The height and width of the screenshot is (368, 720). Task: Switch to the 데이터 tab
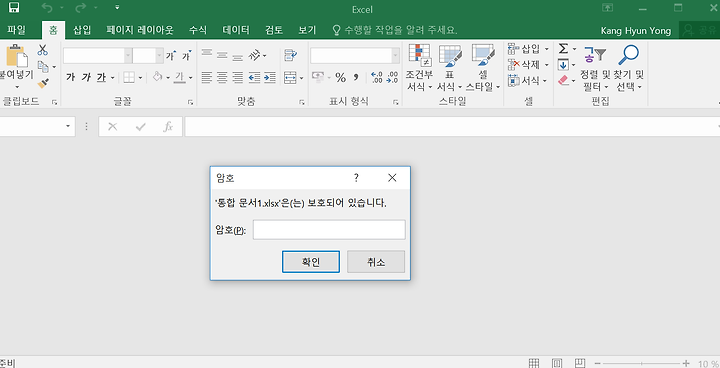point(236,30)
